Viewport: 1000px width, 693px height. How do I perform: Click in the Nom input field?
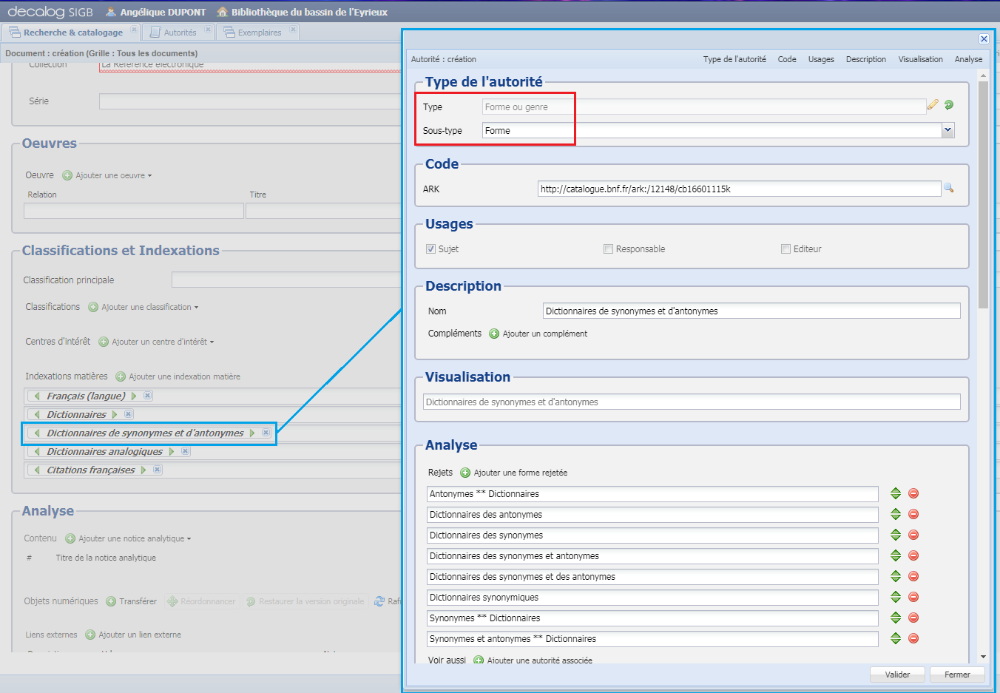click(x=750, y=311)
